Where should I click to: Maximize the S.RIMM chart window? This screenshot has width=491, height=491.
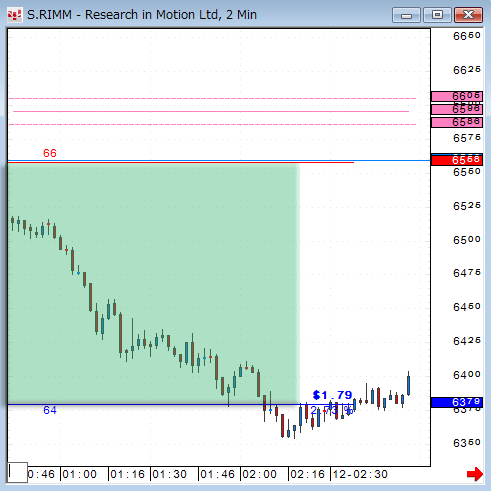[x=437, y=15]
